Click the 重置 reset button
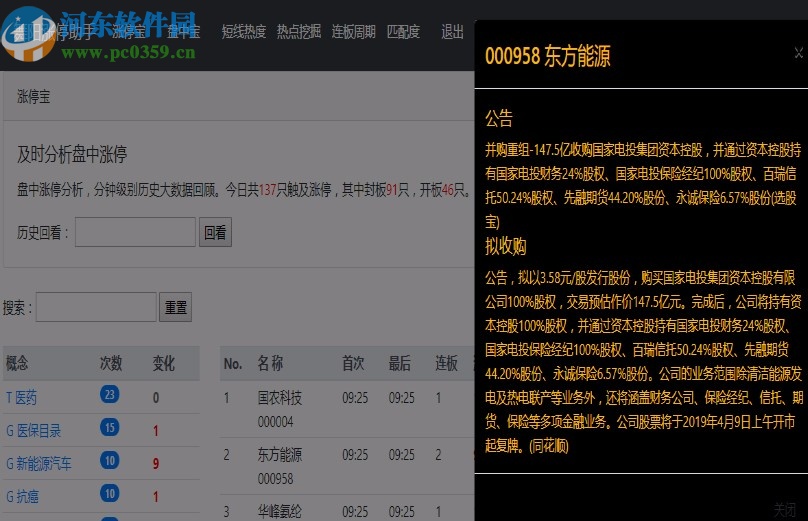Image resolution: width=808 pixels, height=521 pixels. point(176,307)
